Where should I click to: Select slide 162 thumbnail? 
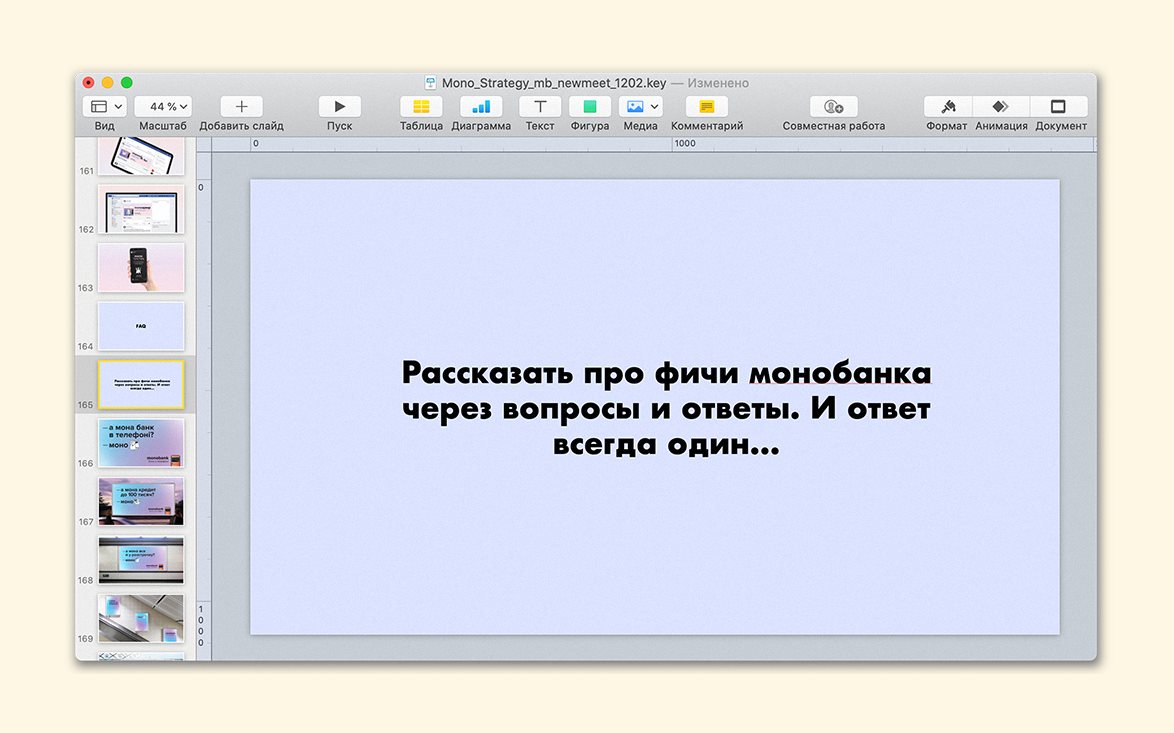(141, 209)
